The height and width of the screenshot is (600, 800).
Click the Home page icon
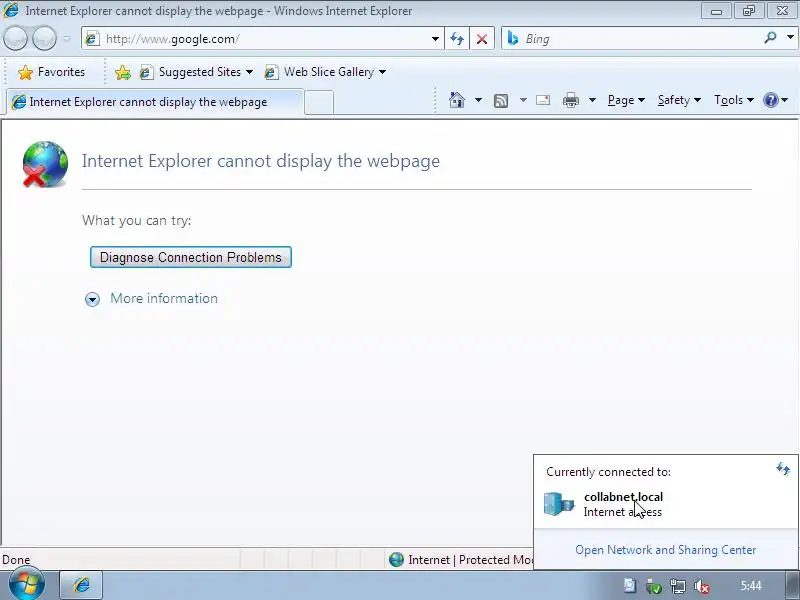(x=457, y=100)
